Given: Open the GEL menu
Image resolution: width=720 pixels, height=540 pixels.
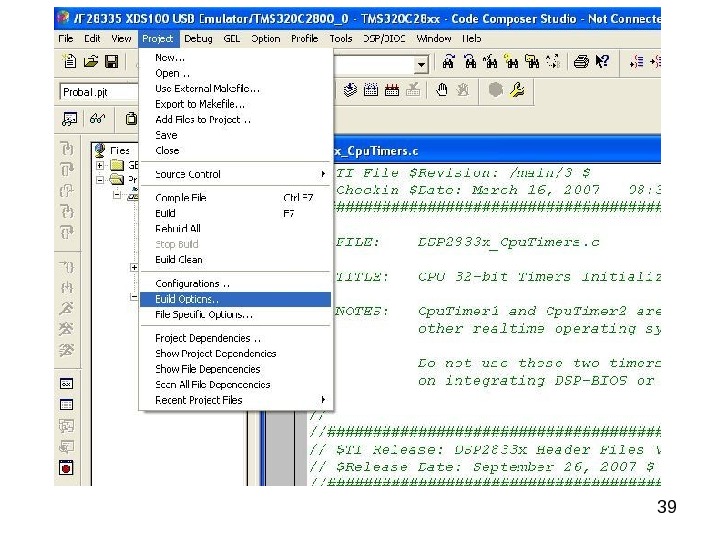Looking at the screenshot, I should [231, 39].
